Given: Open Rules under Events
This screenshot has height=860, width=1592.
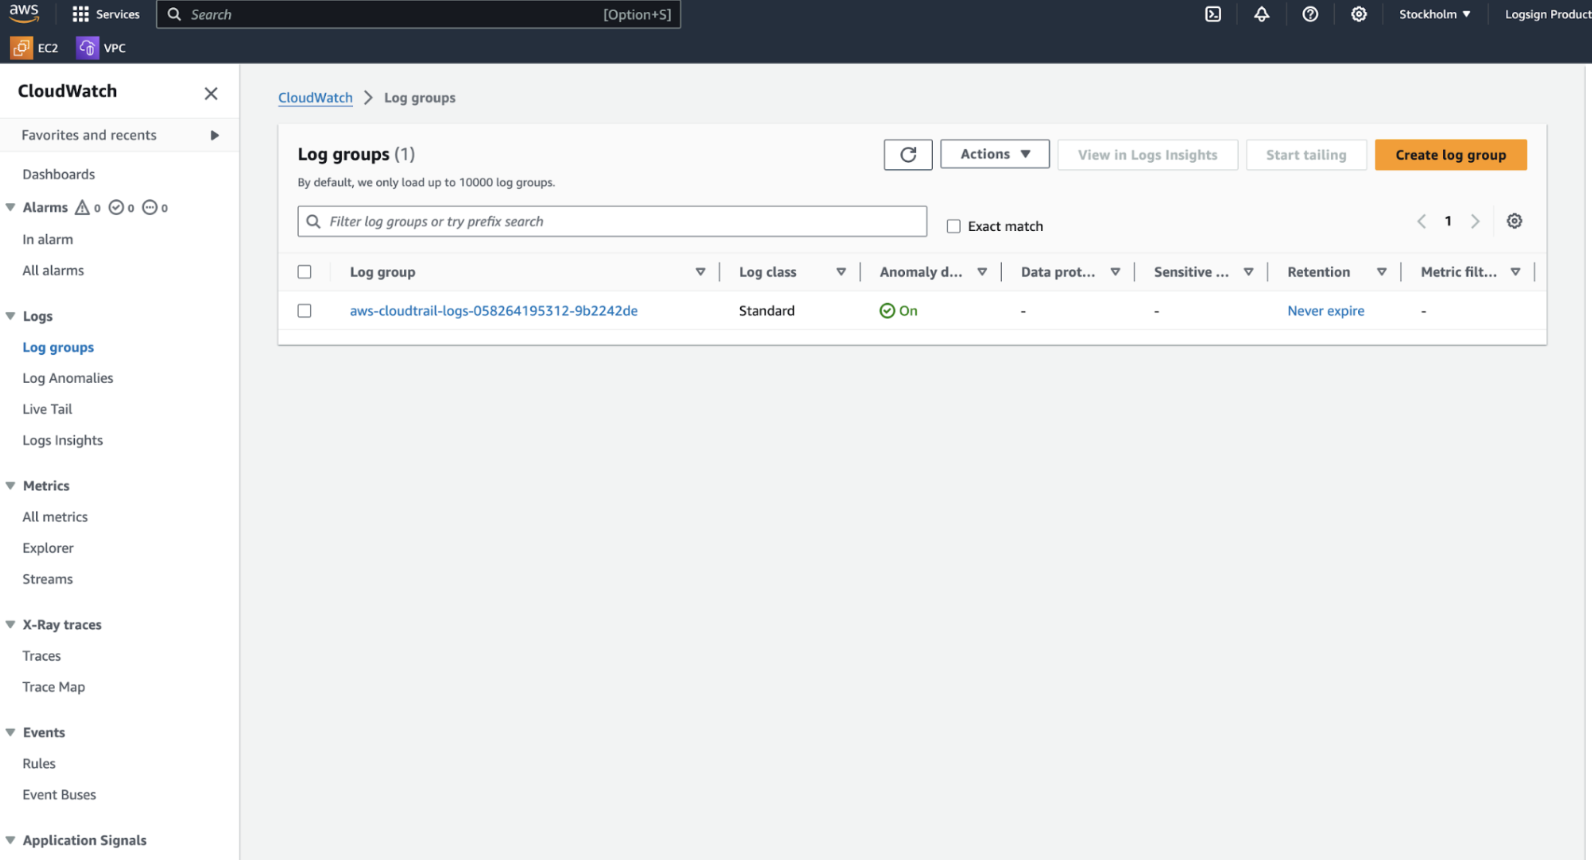Looking at the screenshot, I should (x=39, y=764).
